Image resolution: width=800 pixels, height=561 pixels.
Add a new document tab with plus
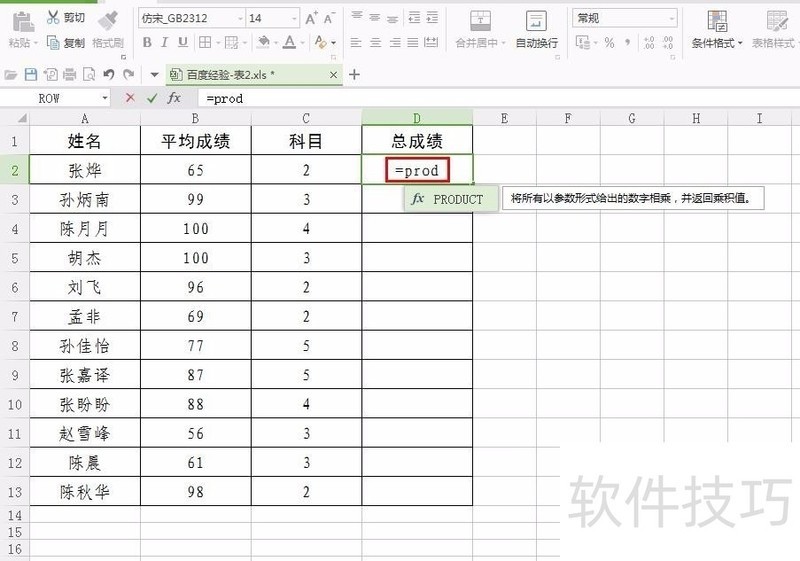click(x=354, y=74)
